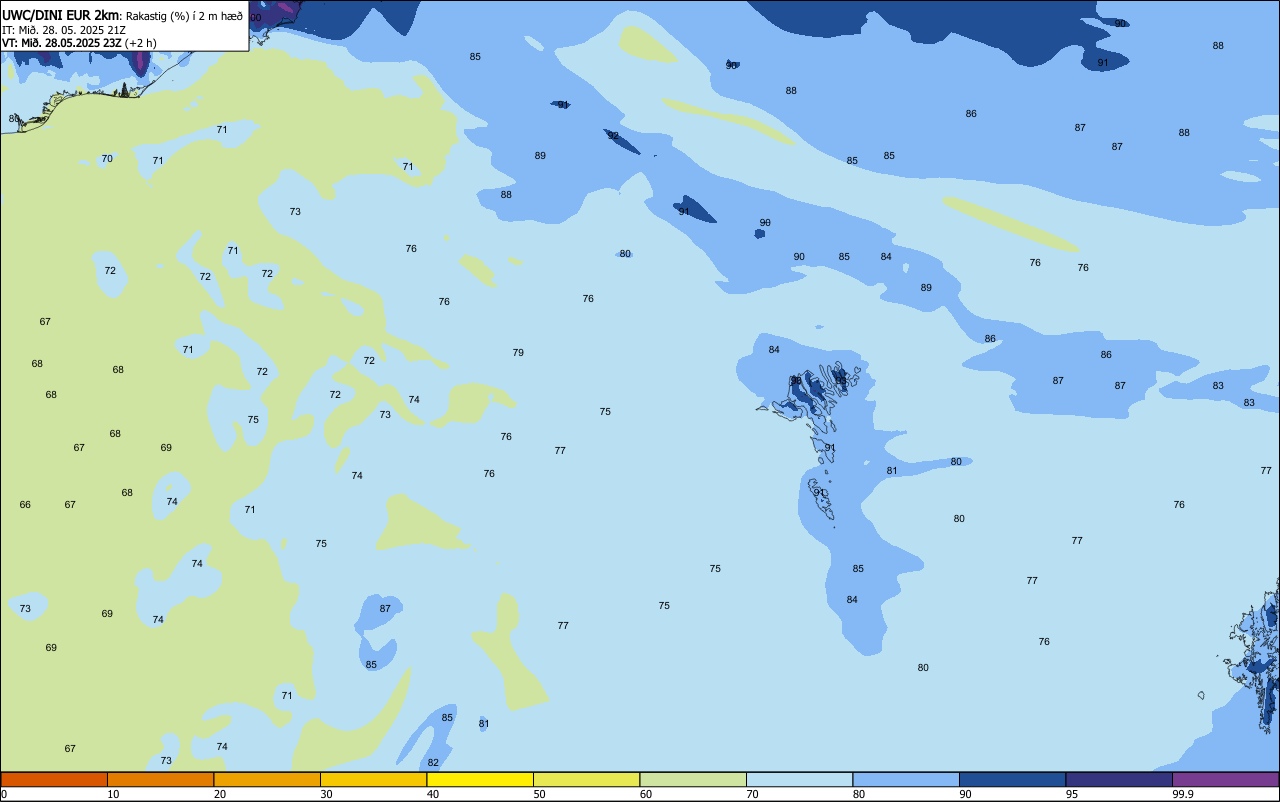Screen dimensions: 1280x802
Task: Click the '92' humidity value on the map
Action: (x=613, y=136)
